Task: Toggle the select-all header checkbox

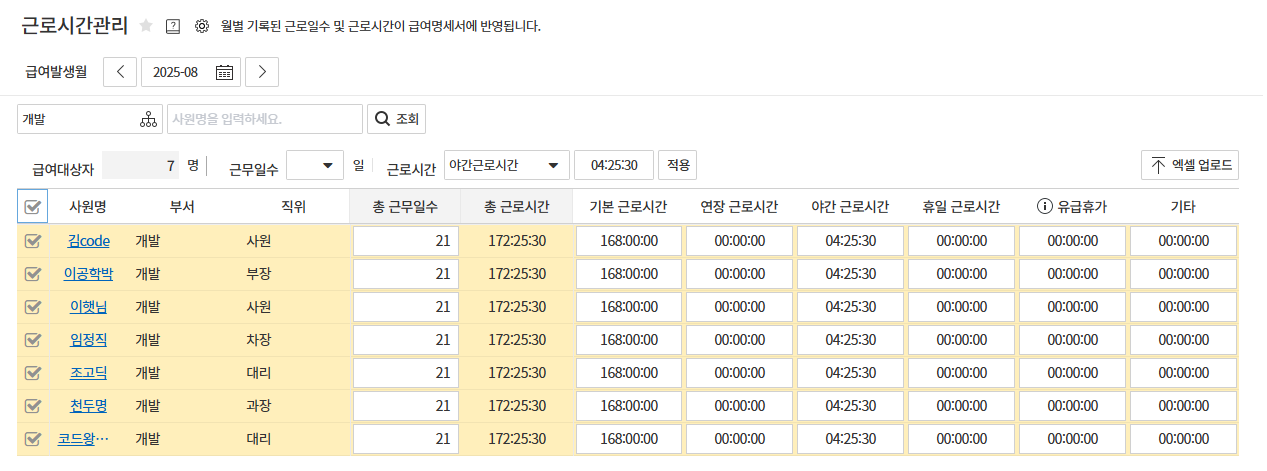Action: coord(33,207)
